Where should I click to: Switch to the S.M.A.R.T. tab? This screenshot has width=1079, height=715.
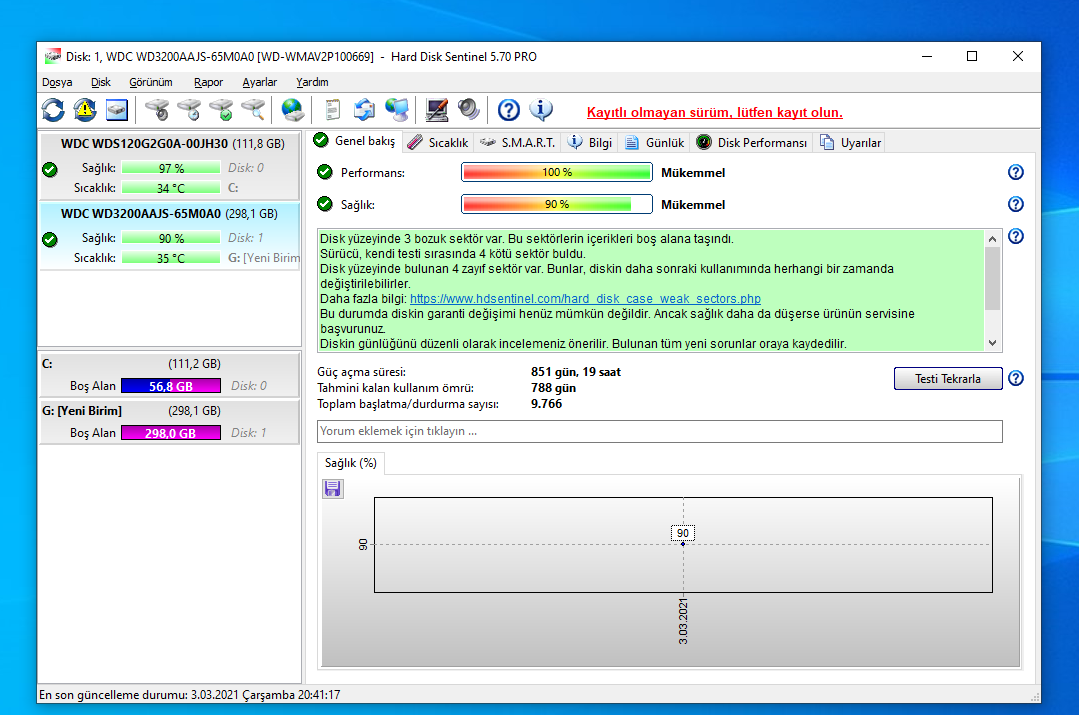(517, 142)
